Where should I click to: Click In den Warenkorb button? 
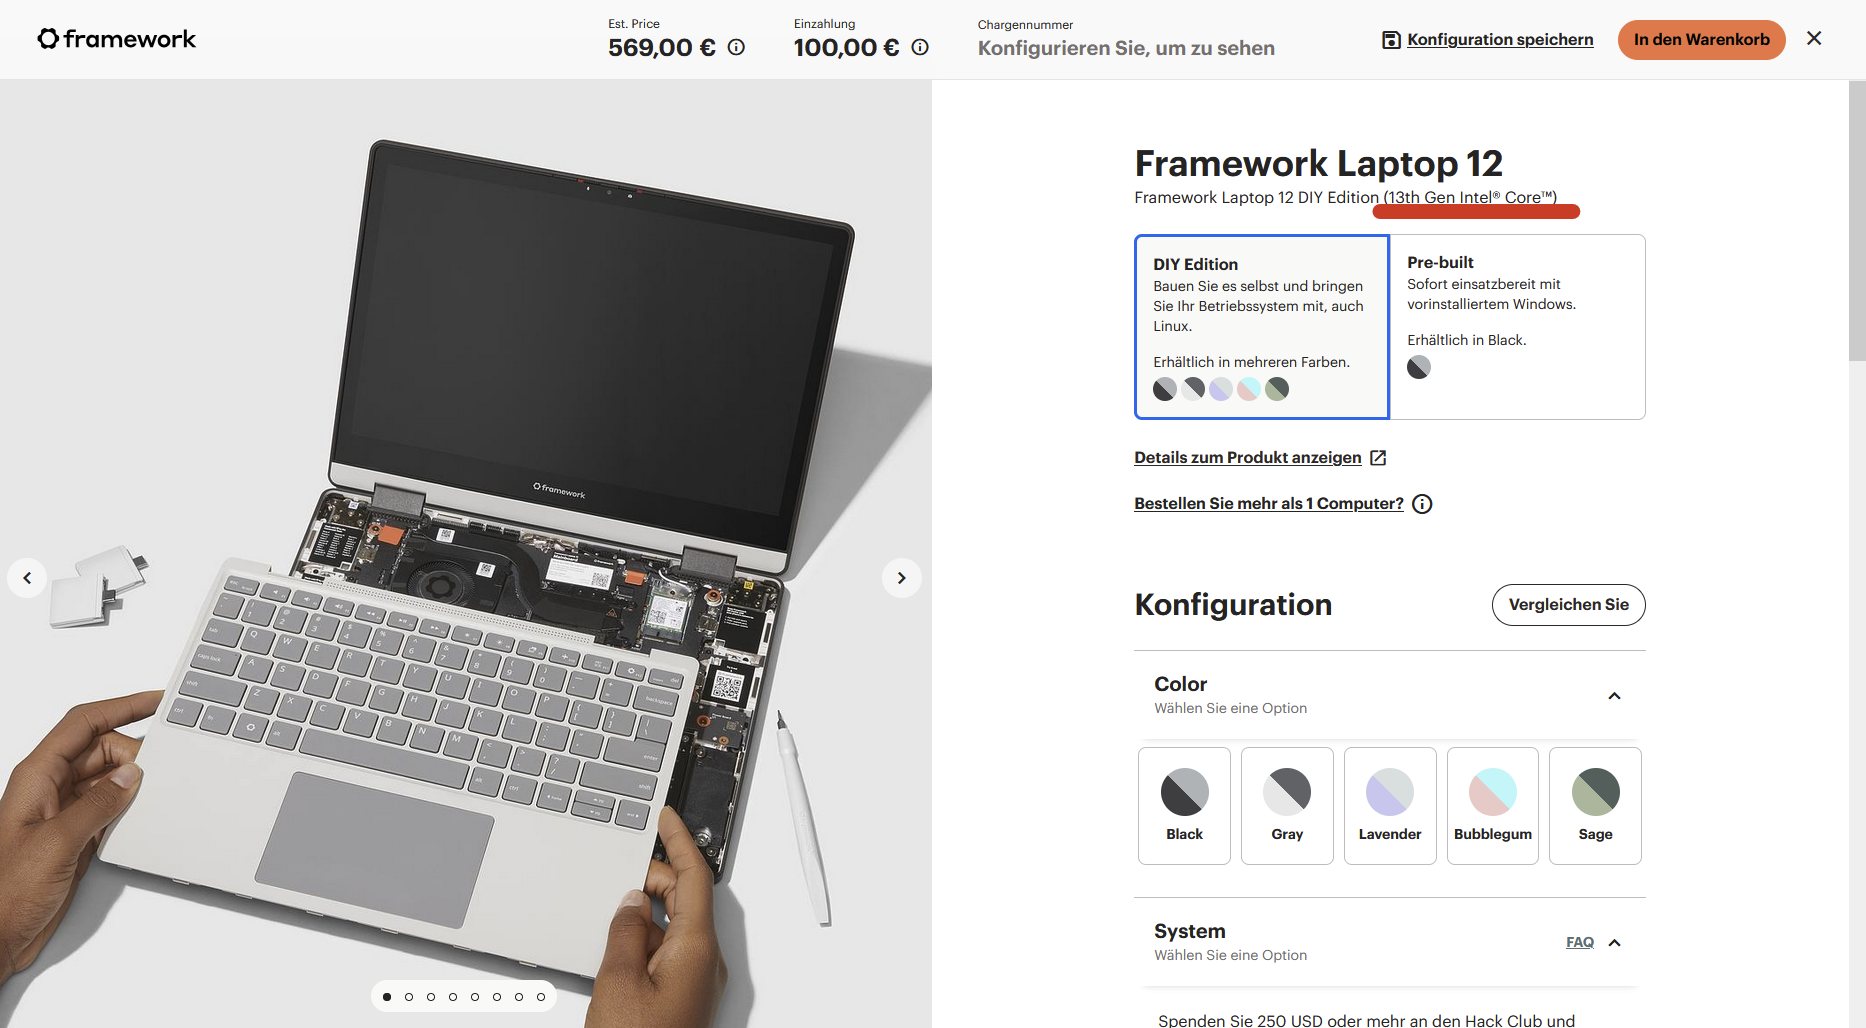pos(1701,40)
